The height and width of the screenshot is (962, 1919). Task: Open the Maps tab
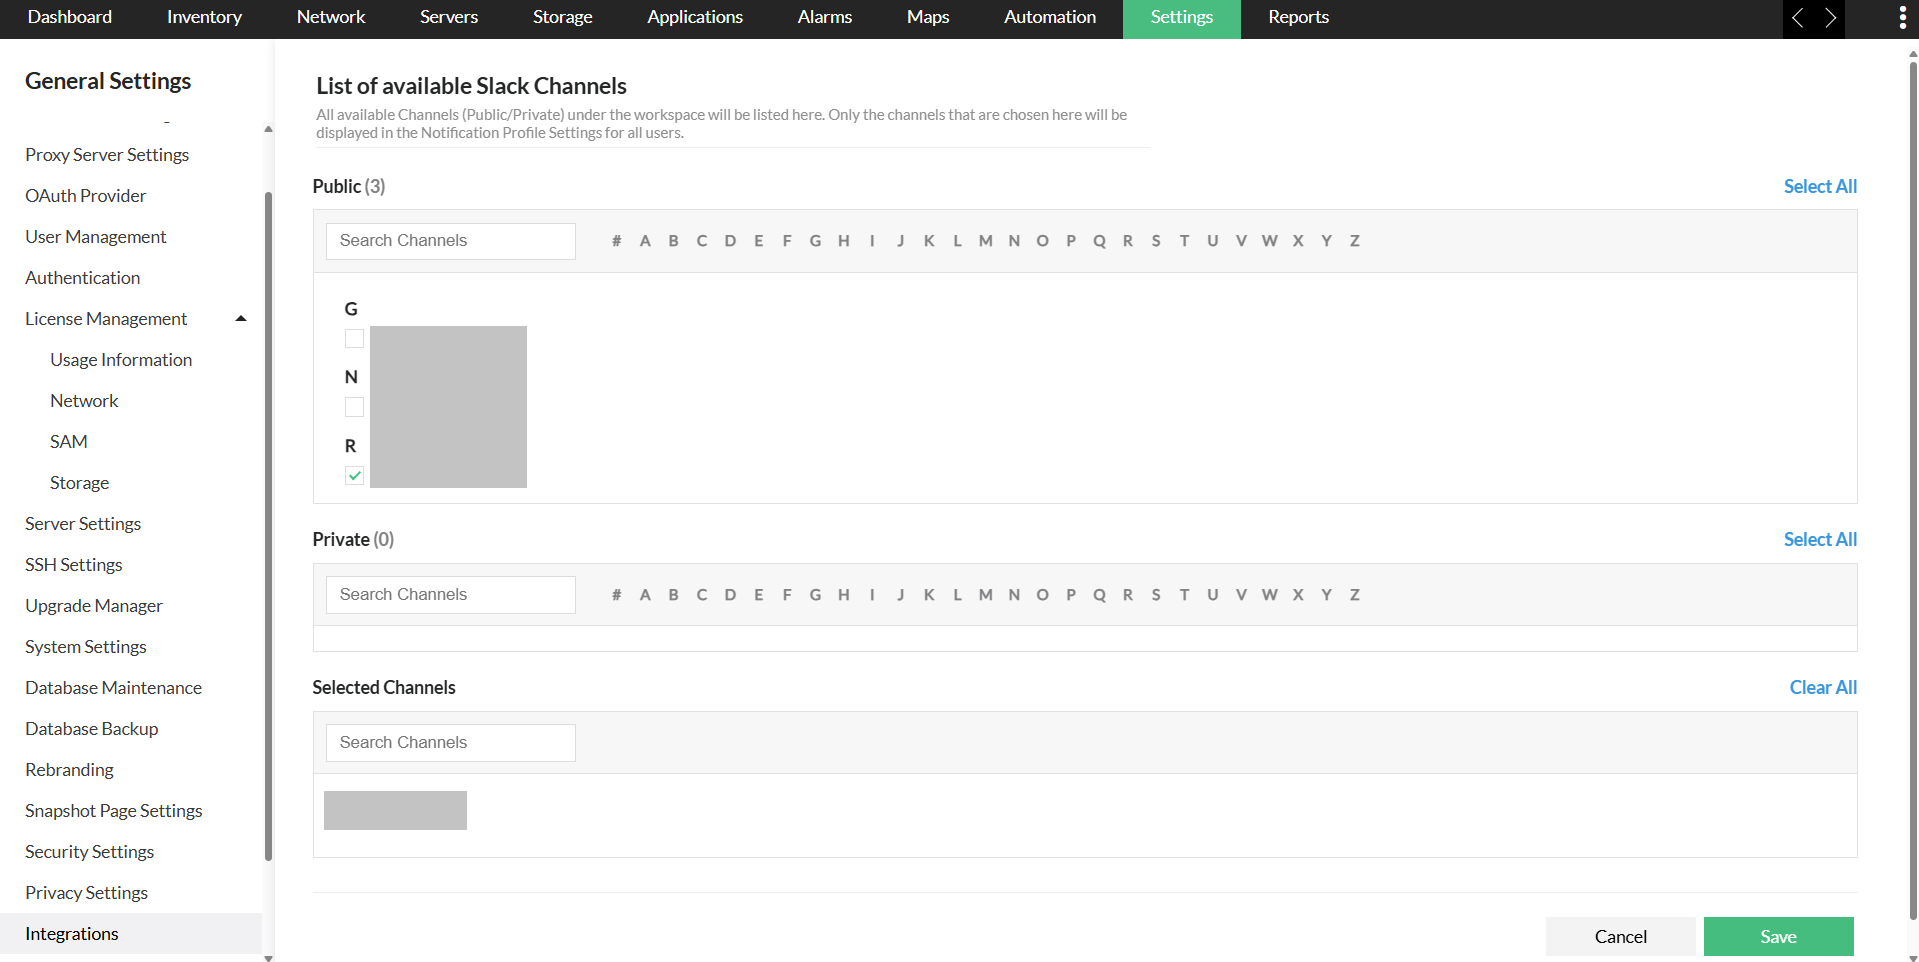928,17
